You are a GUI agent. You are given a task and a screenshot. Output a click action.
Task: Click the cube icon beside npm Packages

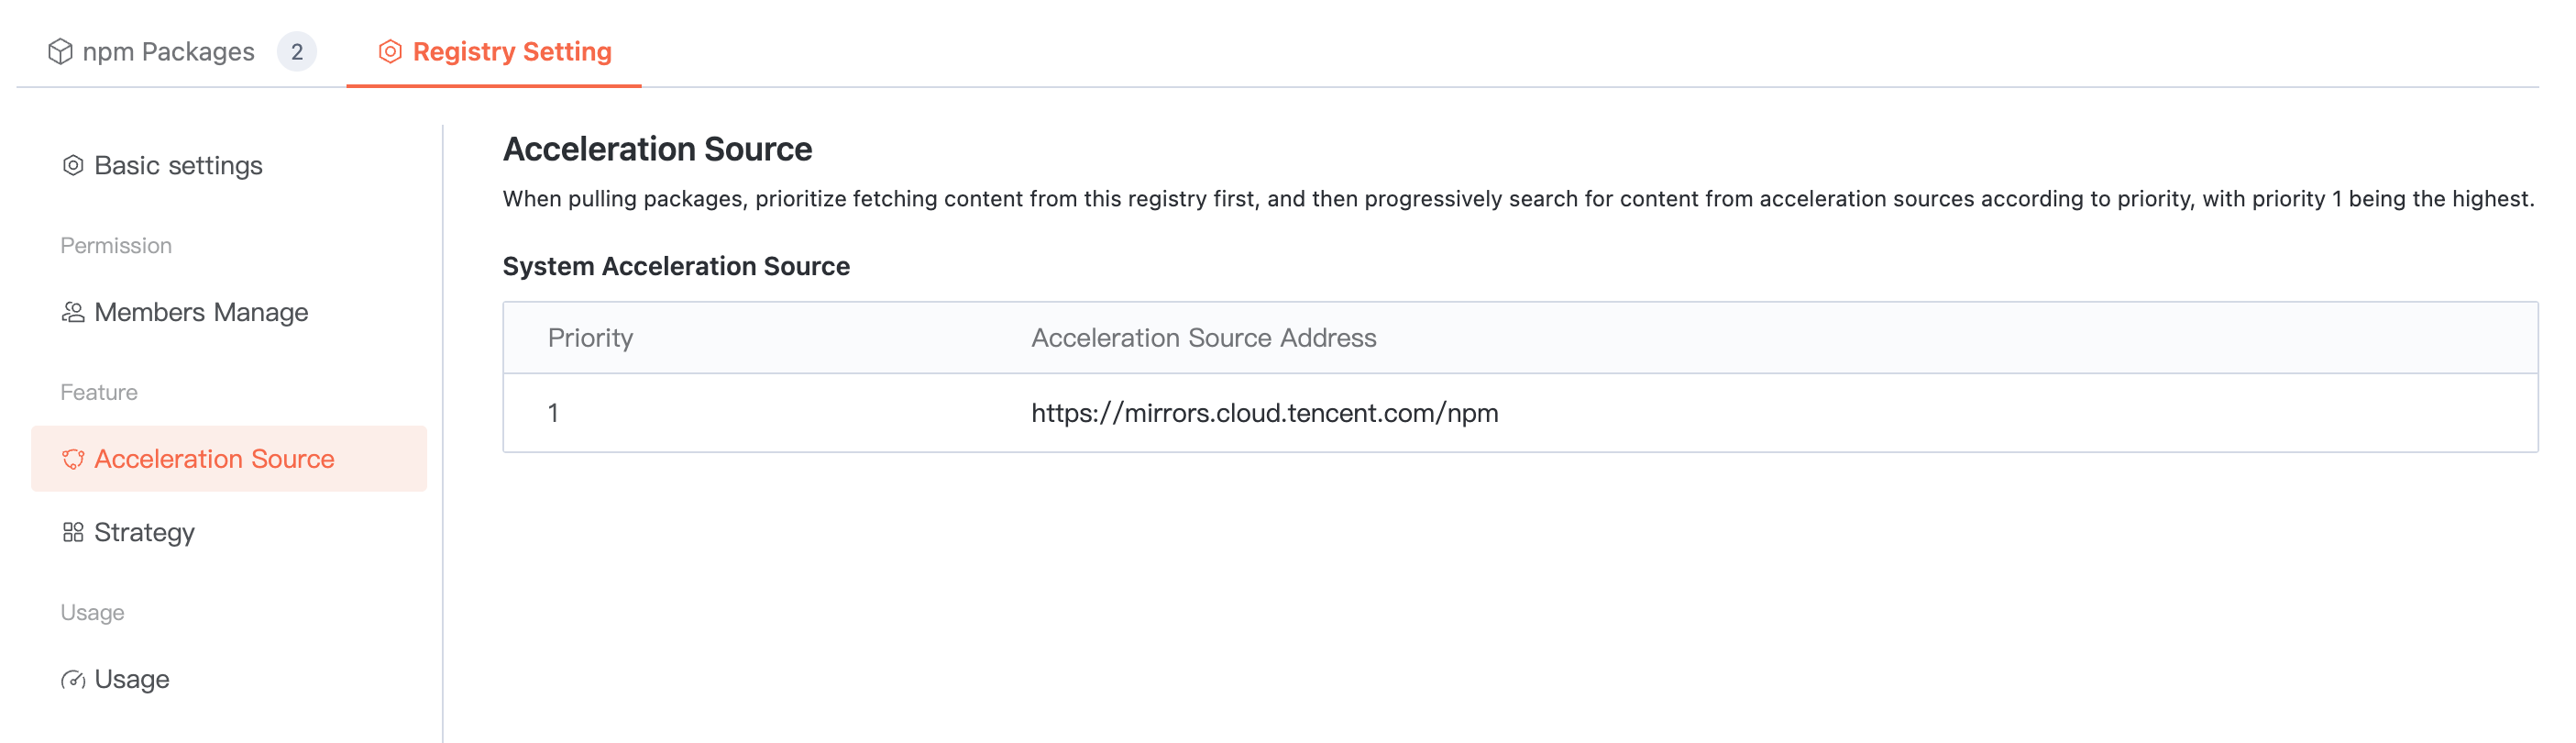[x=60, y=51]
